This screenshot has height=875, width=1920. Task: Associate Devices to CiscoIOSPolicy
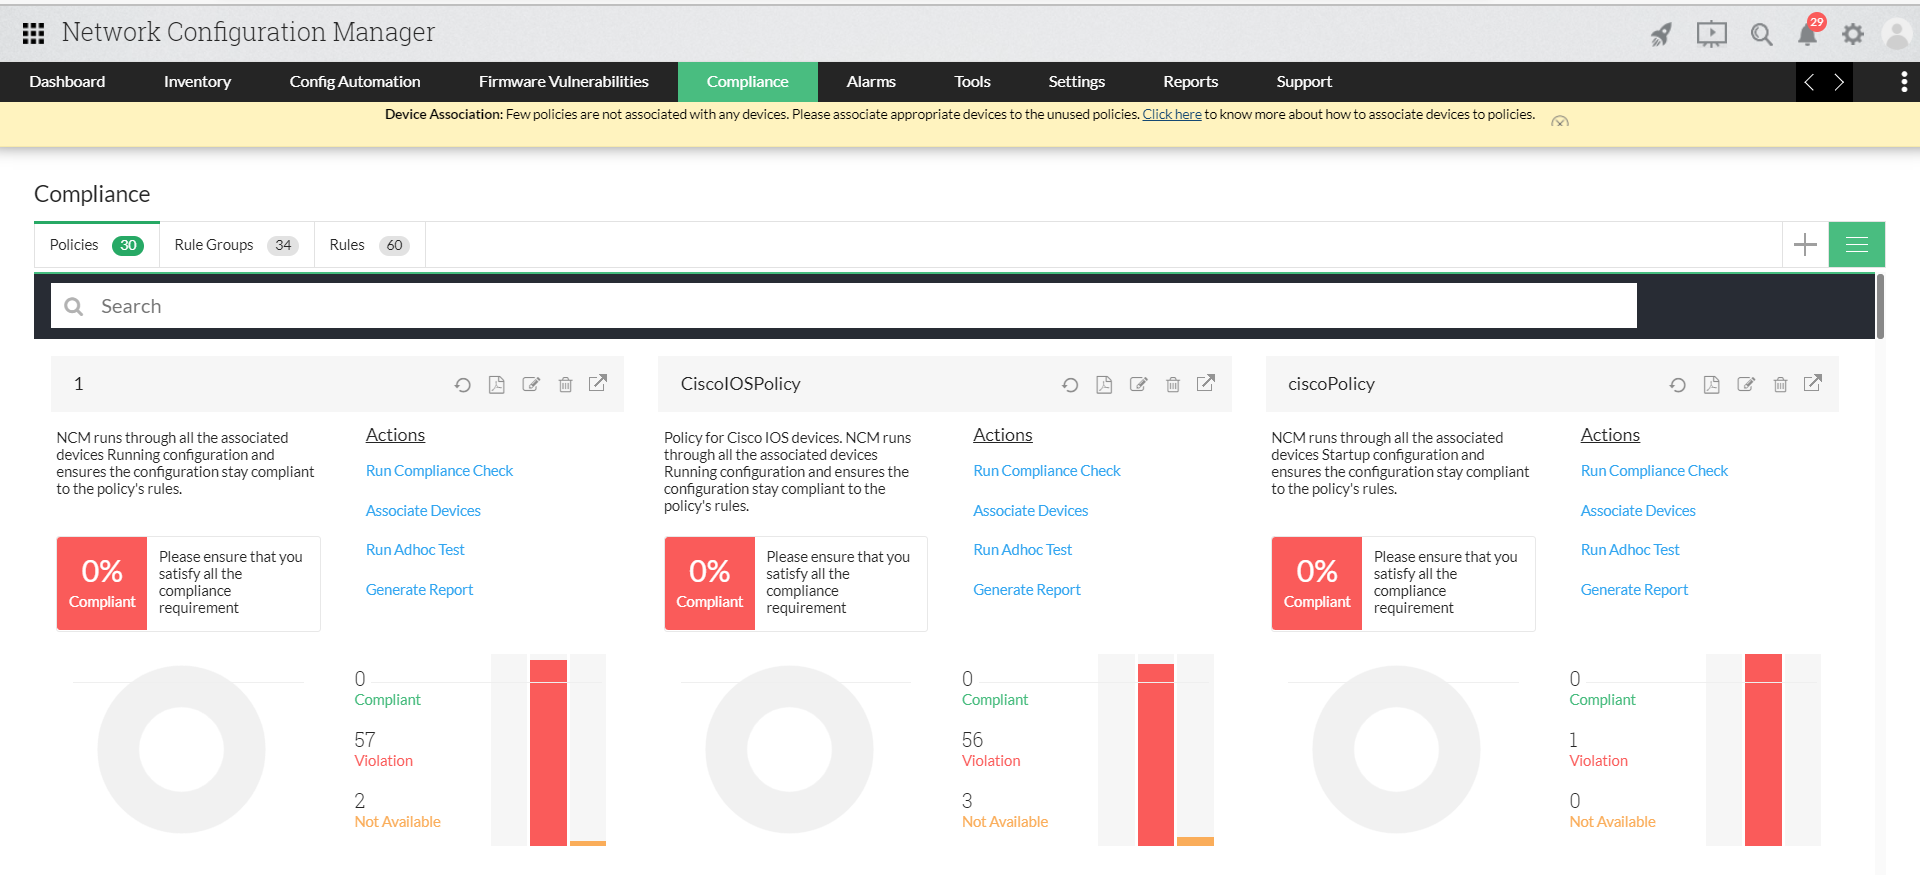[x=1031, y=511]
